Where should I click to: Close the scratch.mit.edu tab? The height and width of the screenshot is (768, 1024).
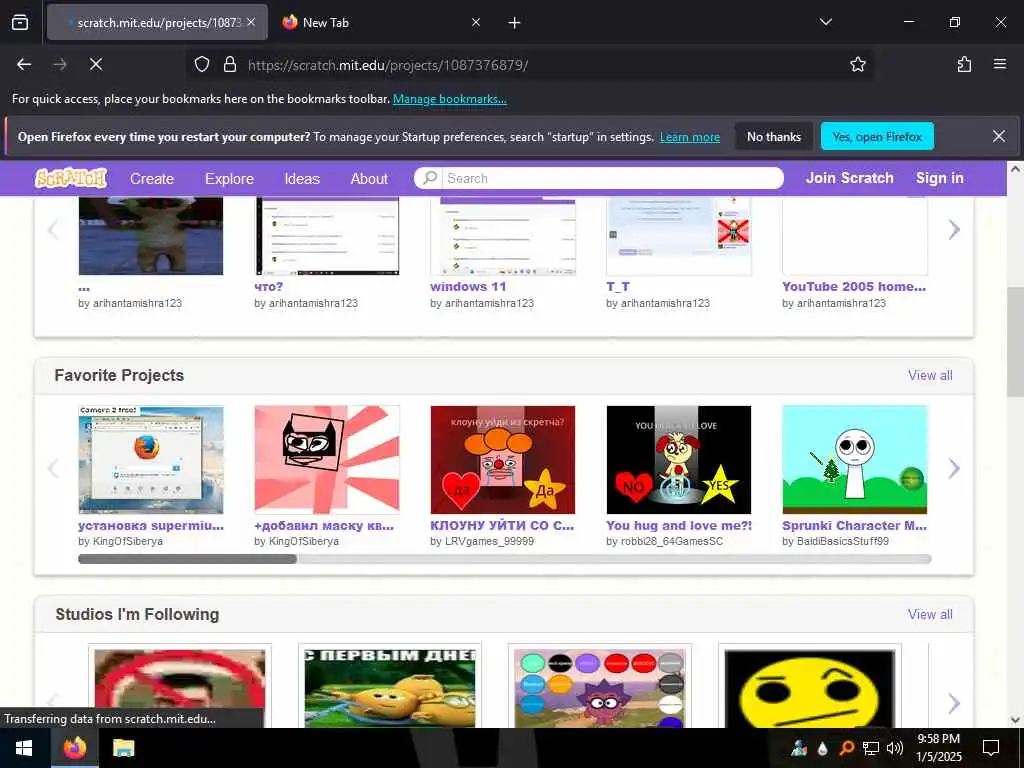coord(251,22)
